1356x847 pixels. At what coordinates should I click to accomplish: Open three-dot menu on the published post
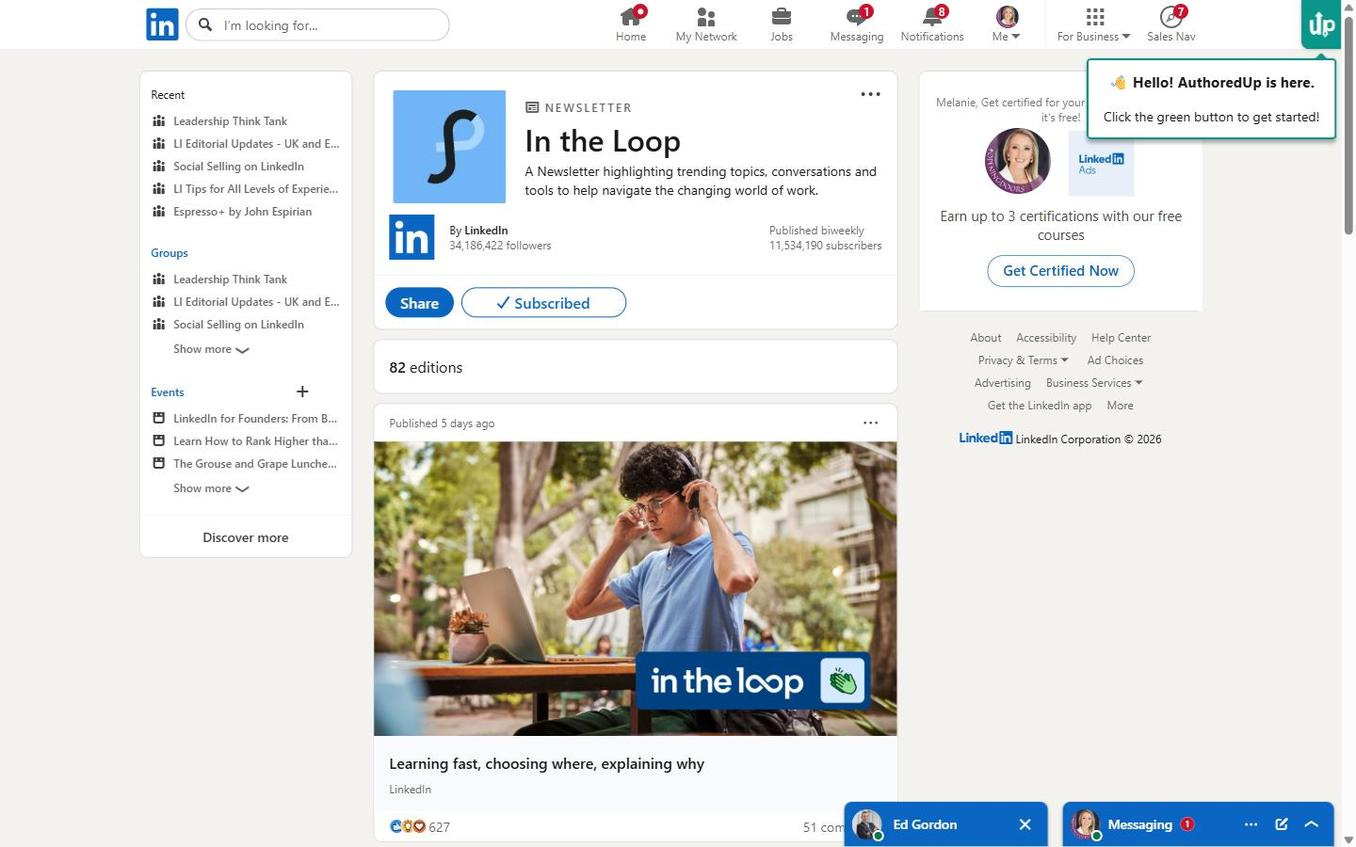[871, 423]
